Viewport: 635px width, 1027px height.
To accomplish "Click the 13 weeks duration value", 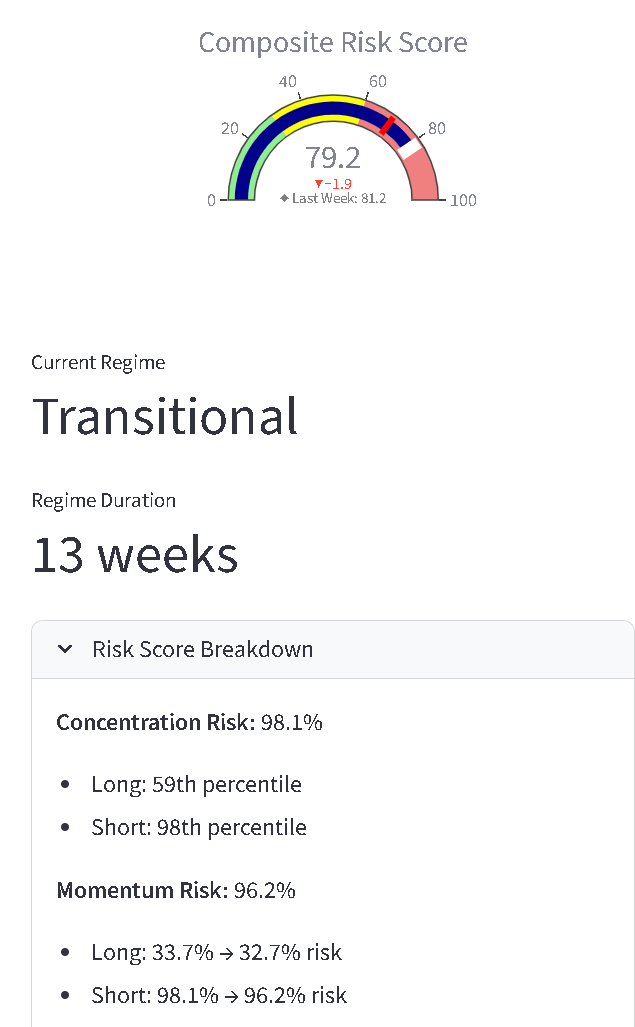I will (135, 555).
